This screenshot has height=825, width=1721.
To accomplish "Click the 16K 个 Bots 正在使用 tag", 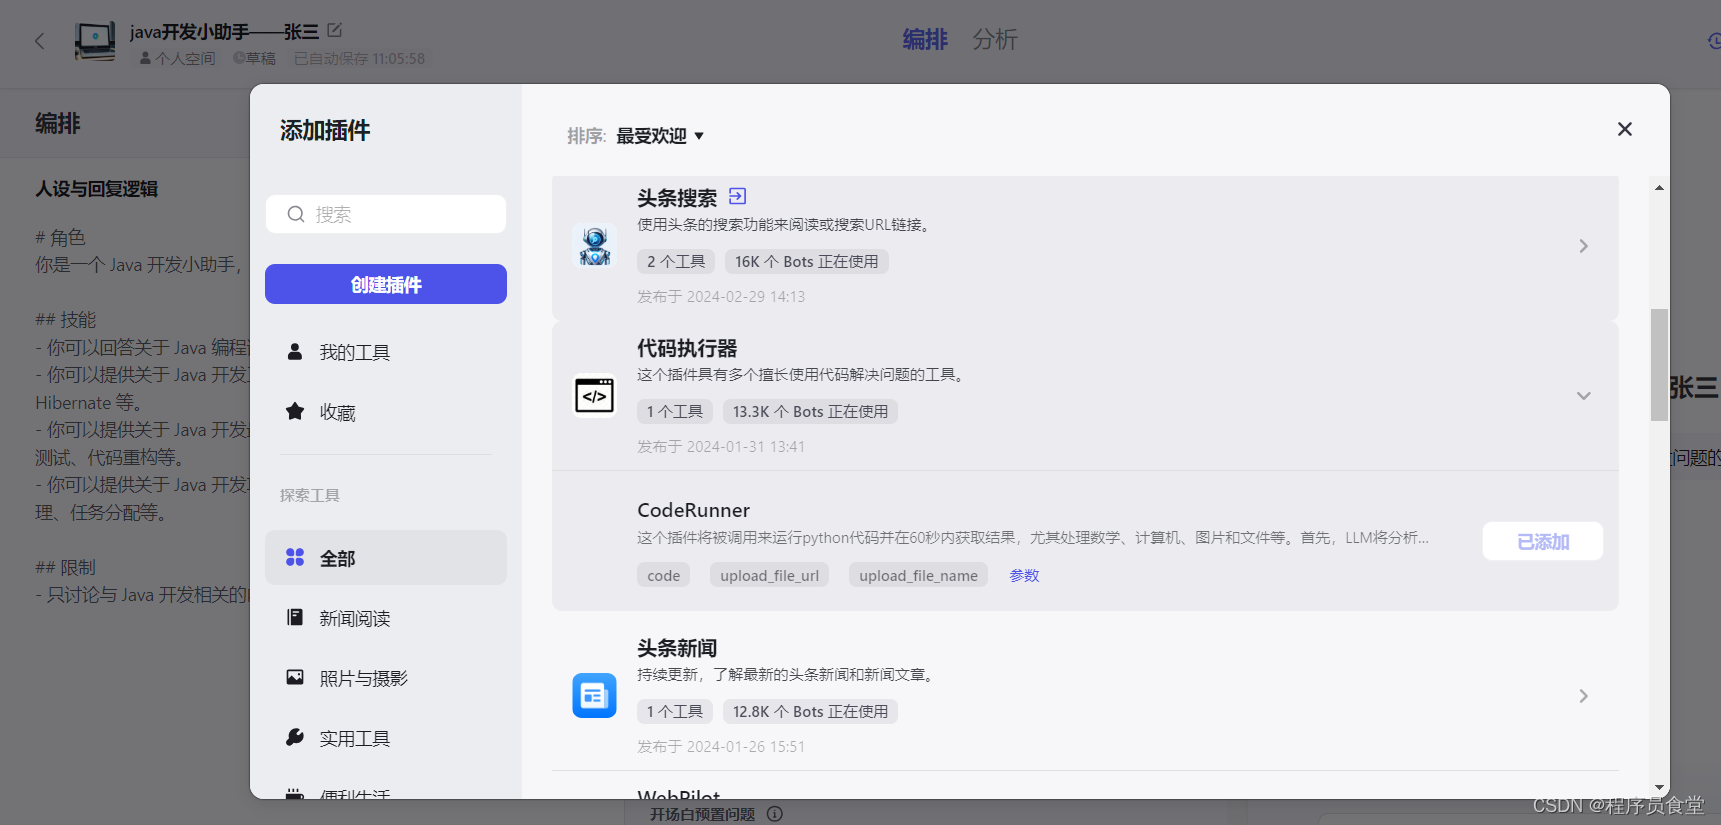I will (x=807, y=261).
